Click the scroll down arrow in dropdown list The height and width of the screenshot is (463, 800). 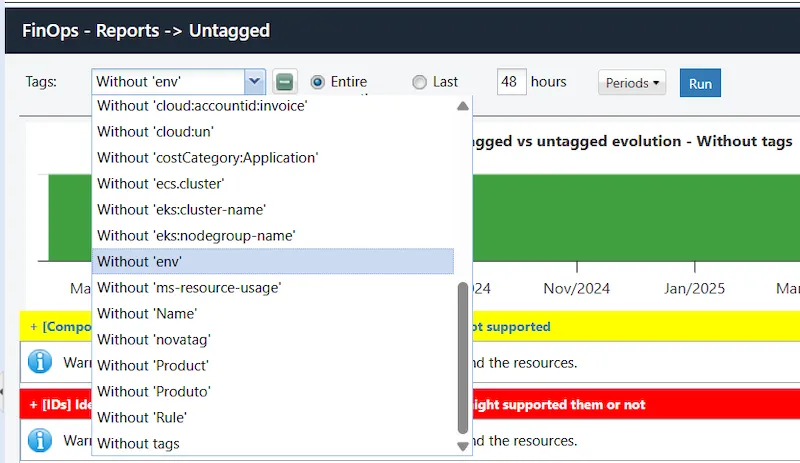(x=462, y=446)
